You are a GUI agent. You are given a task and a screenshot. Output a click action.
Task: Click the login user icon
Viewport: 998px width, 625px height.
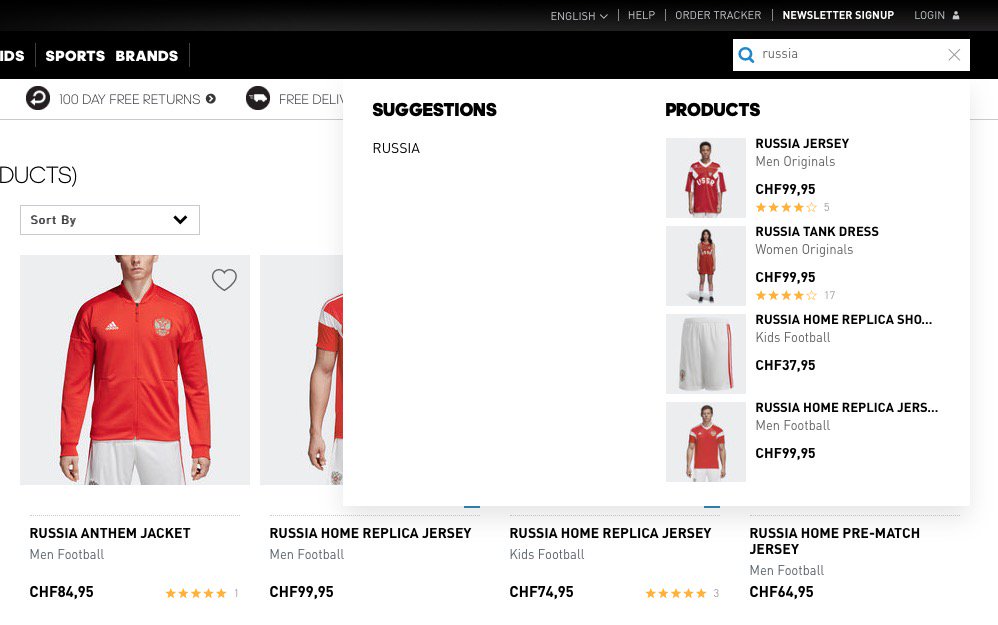coord(956,15)
